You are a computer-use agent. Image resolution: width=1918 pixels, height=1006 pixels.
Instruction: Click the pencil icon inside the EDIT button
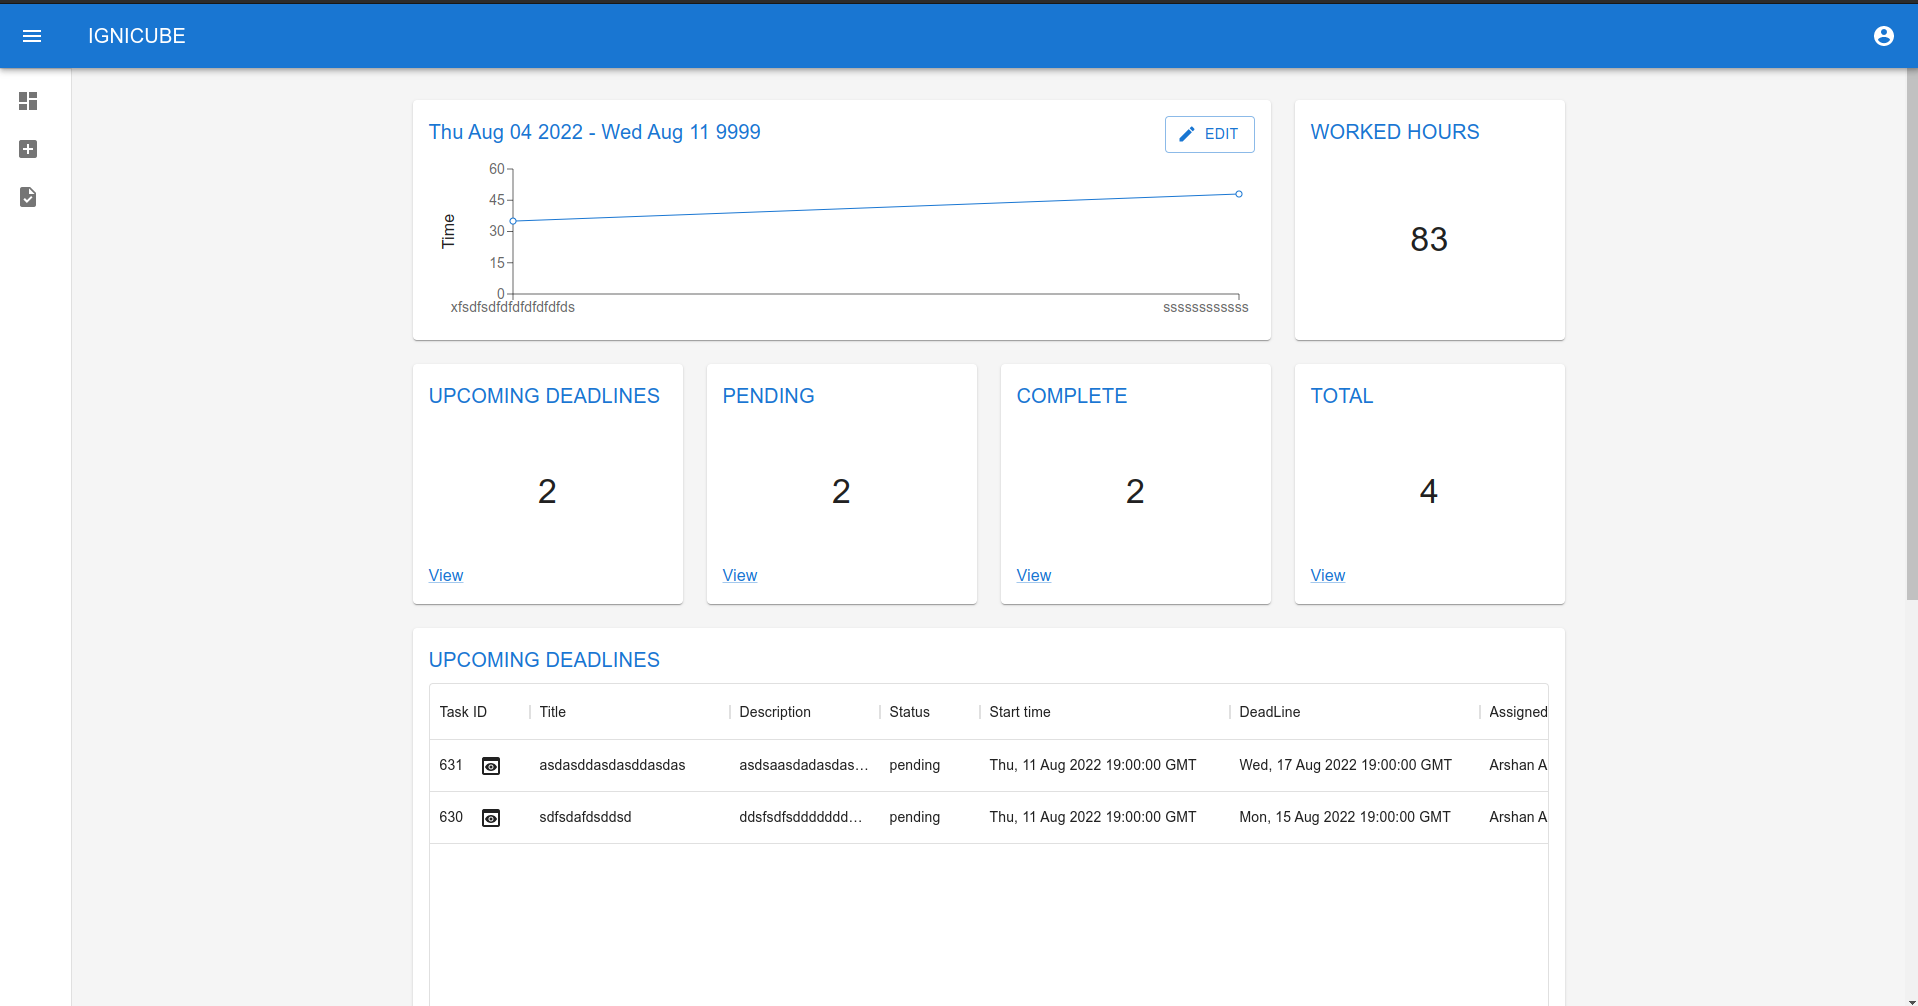point(1187,133)
